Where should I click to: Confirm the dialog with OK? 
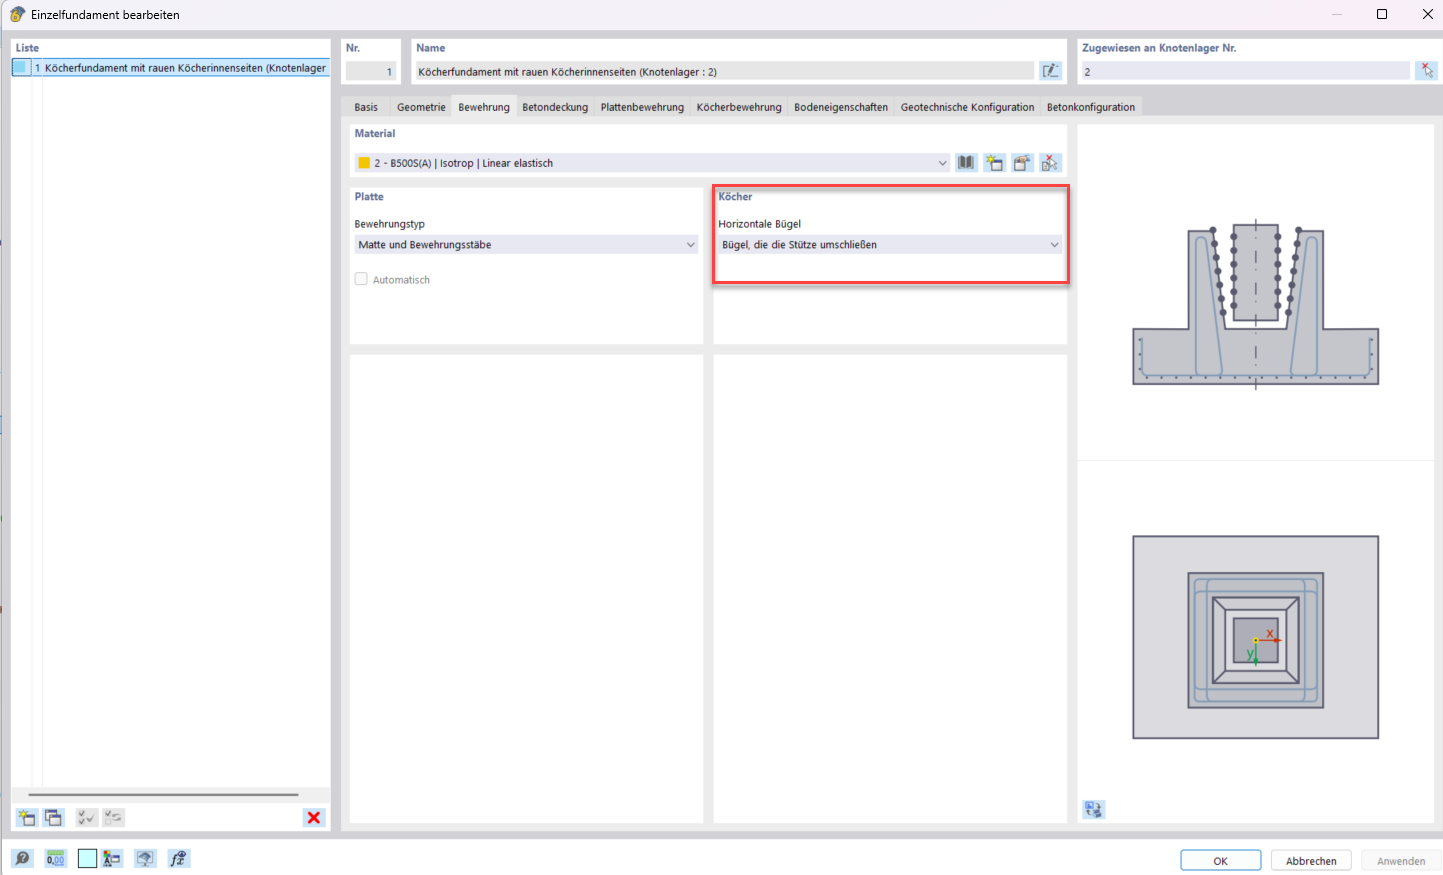(x=1220, y=860)
